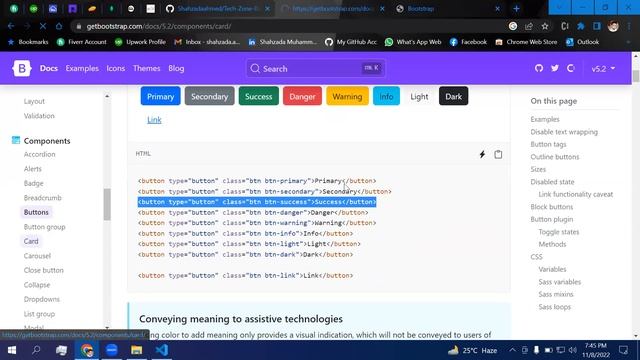Open Blog in the navbar

tap(176, 69)
